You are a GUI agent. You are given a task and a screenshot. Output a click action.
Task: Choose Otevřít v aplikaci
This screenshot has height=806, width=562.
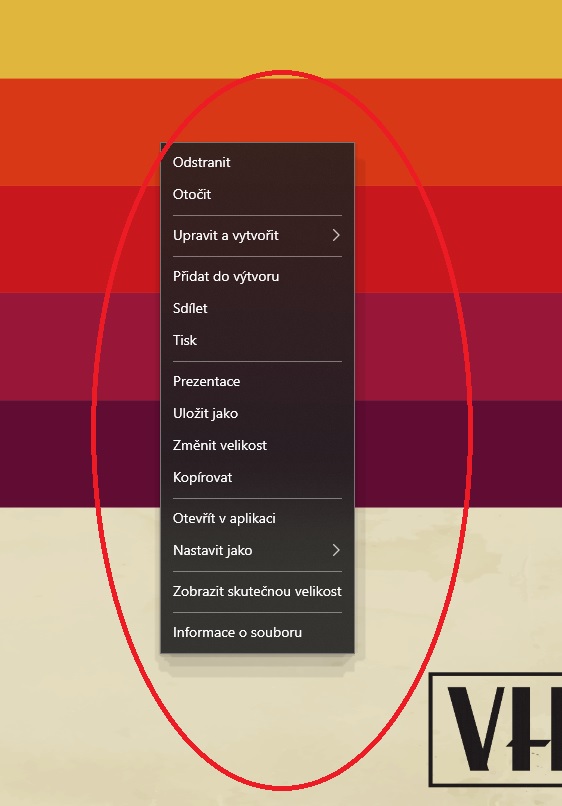257,518
